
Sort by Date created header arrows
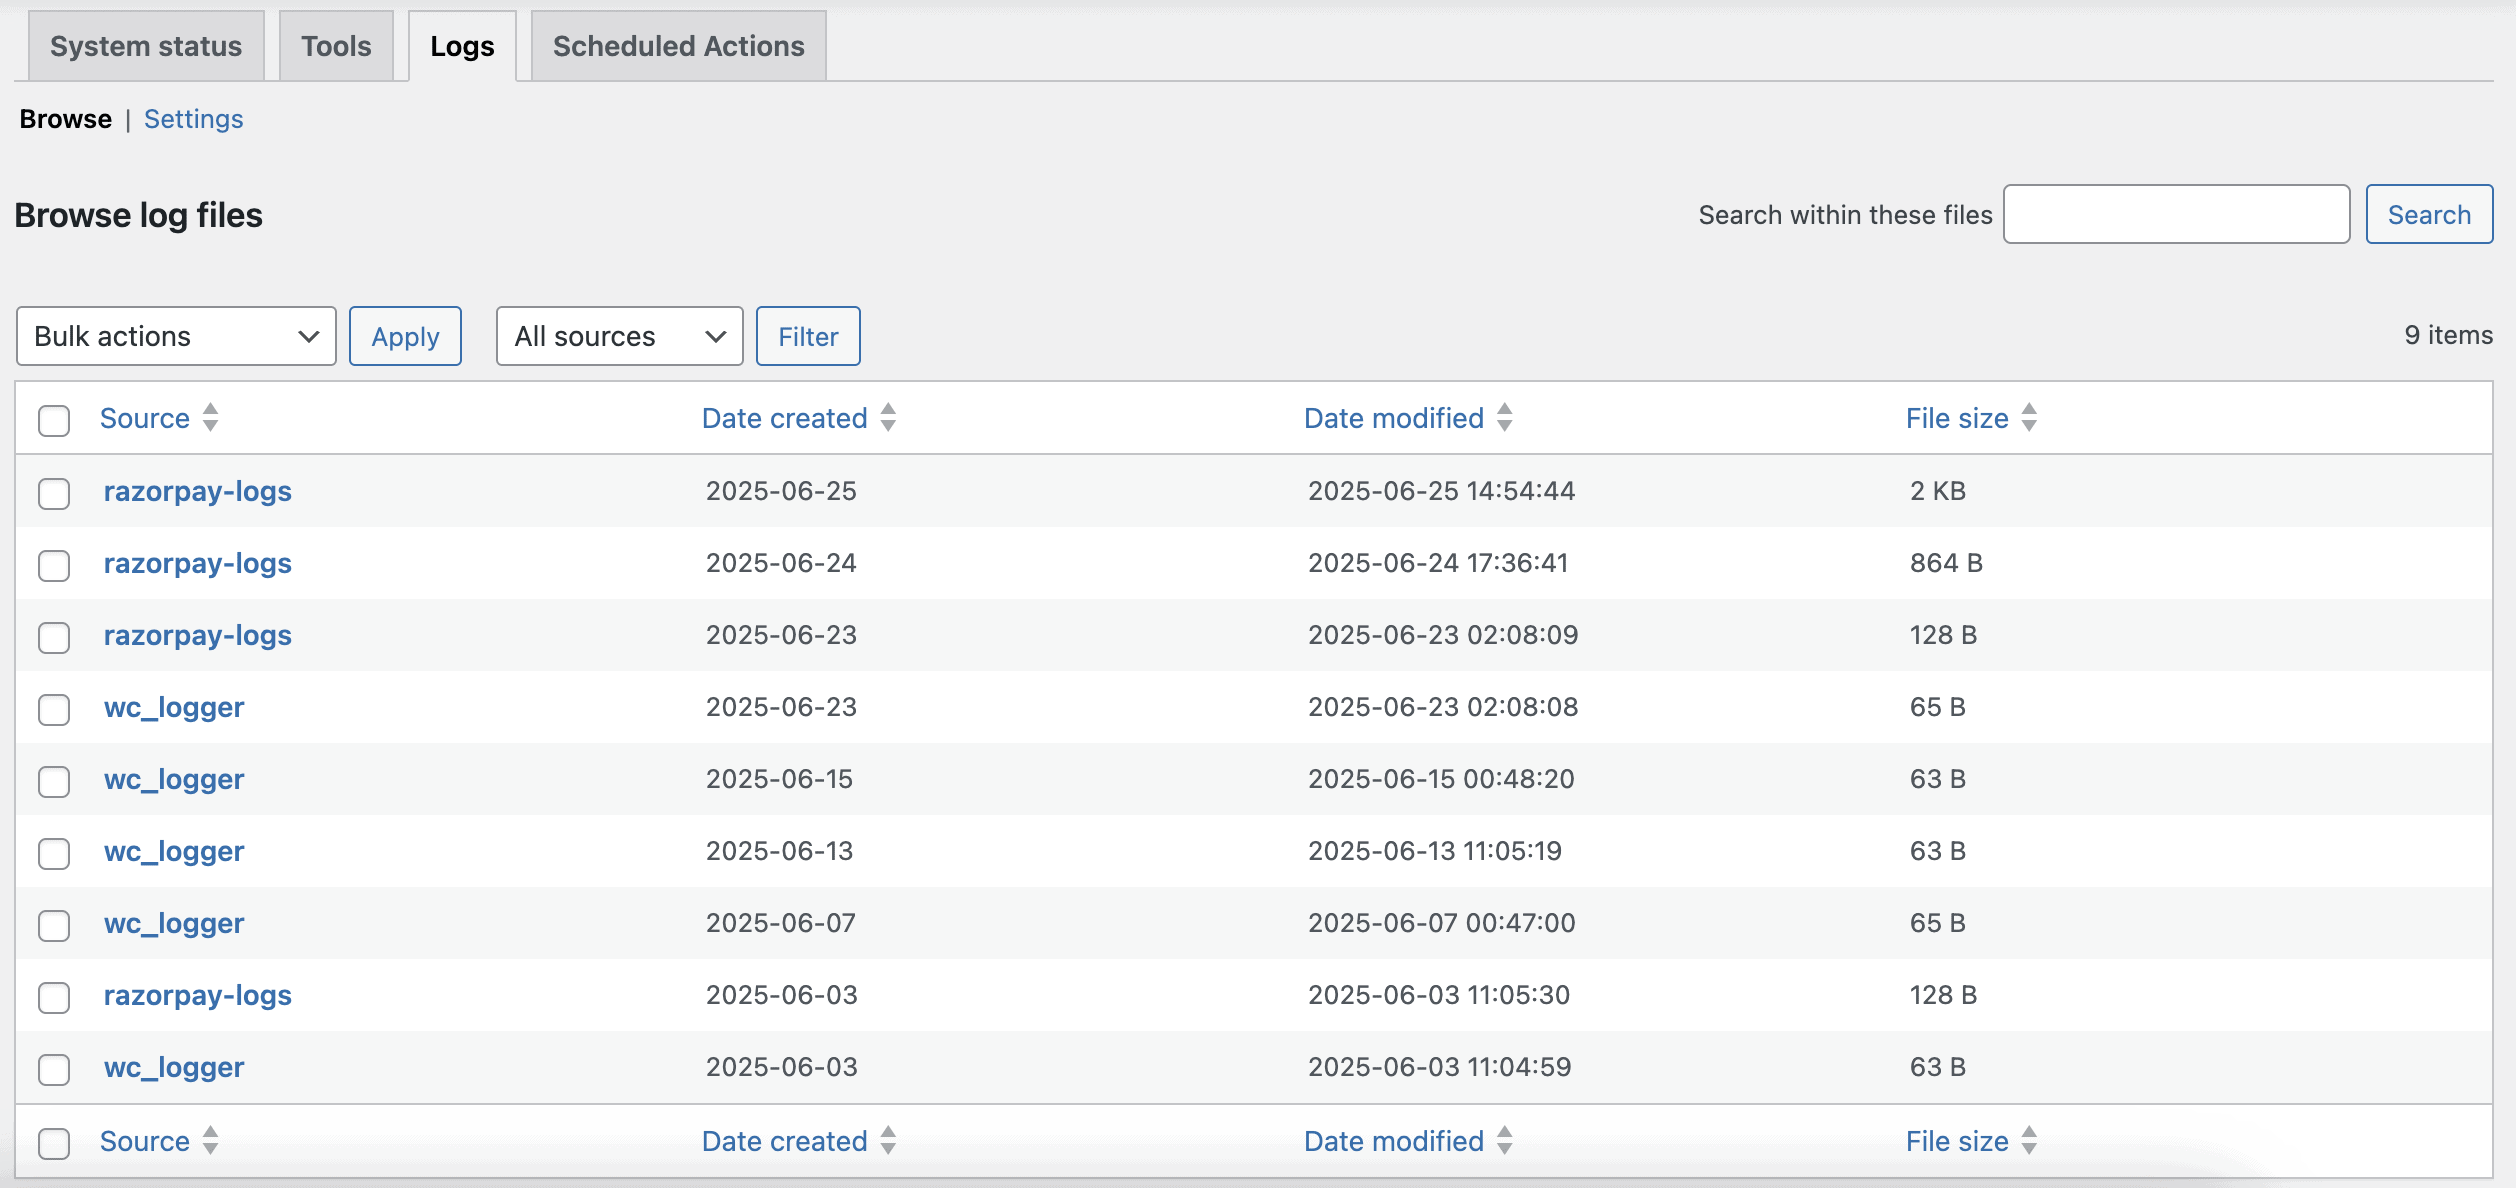point(888,418)
